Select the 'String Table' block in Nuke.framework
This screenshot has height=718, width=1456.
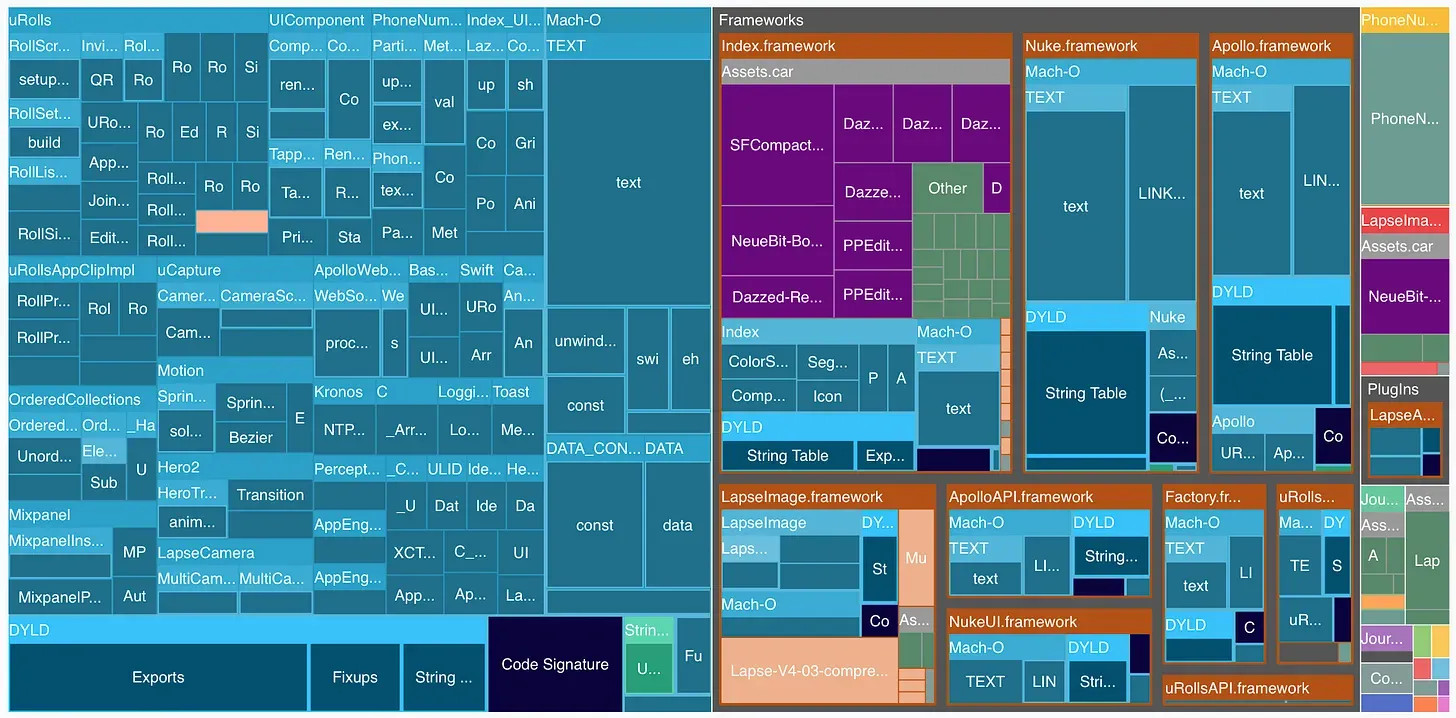pyautogui.click(x=1086, y=393)
